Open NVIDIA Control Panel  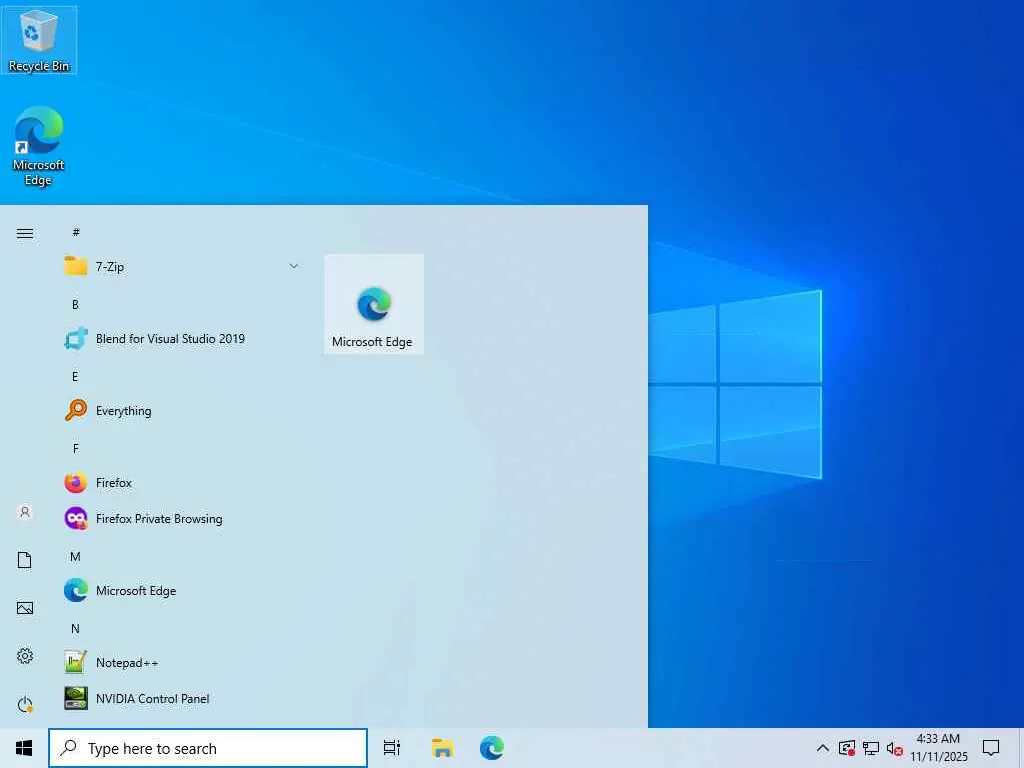pyautogui.click(x=182, y=698)
